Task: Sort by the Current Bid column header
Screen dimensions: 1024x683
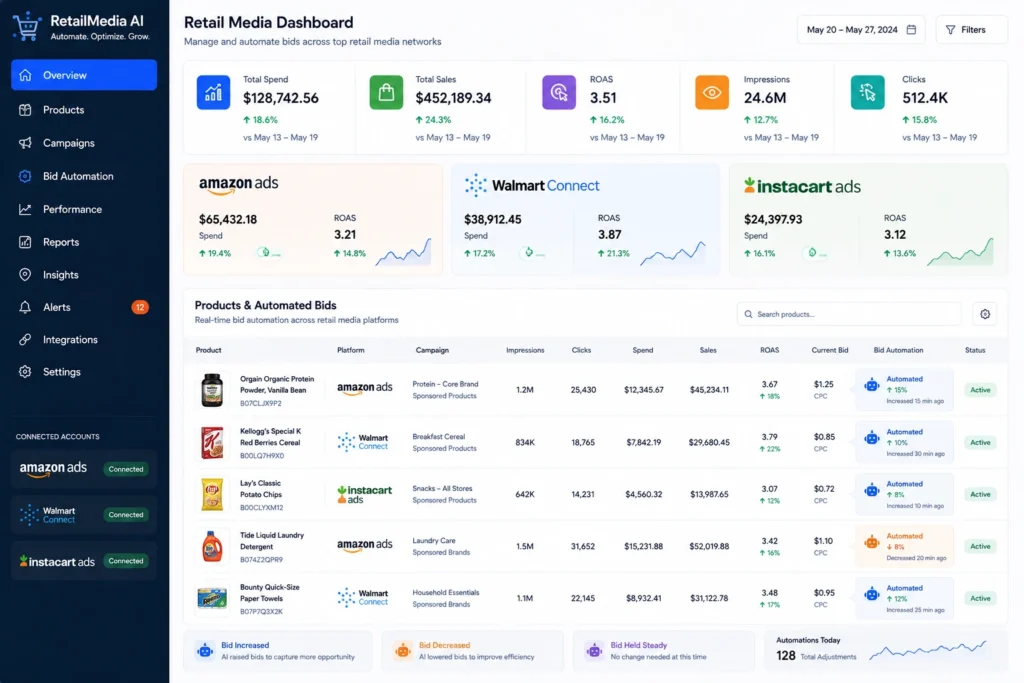Action: [x=829, y=350]
